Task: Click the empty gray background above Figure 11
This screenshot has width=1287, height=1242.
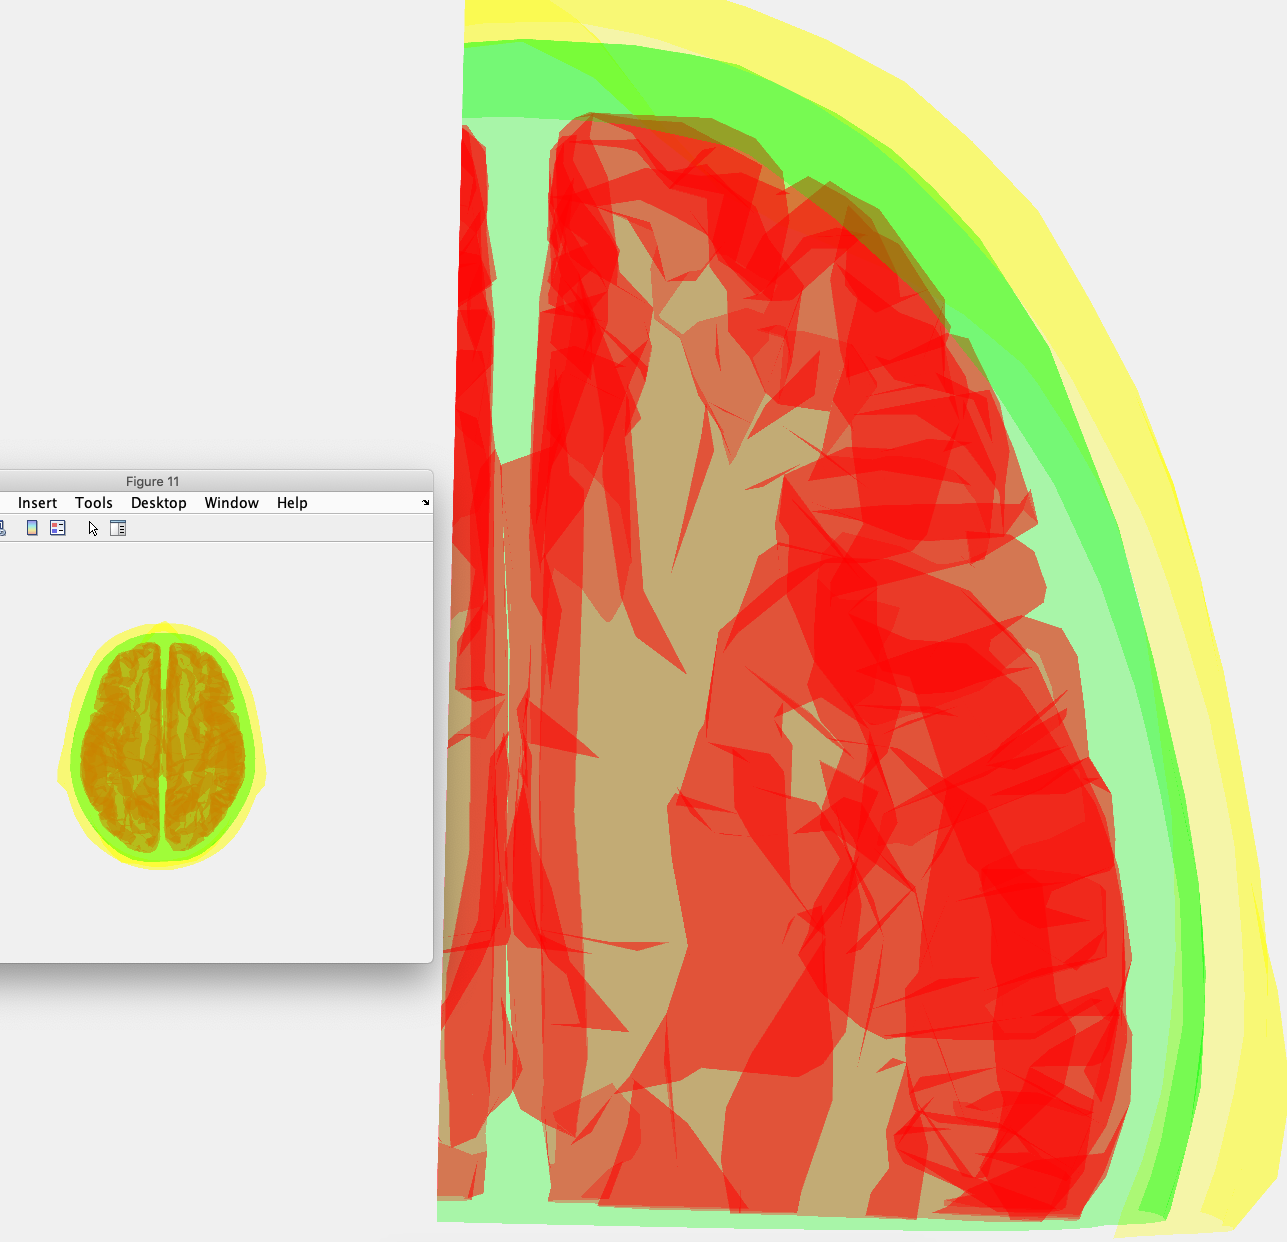Action: pos(200,250)
